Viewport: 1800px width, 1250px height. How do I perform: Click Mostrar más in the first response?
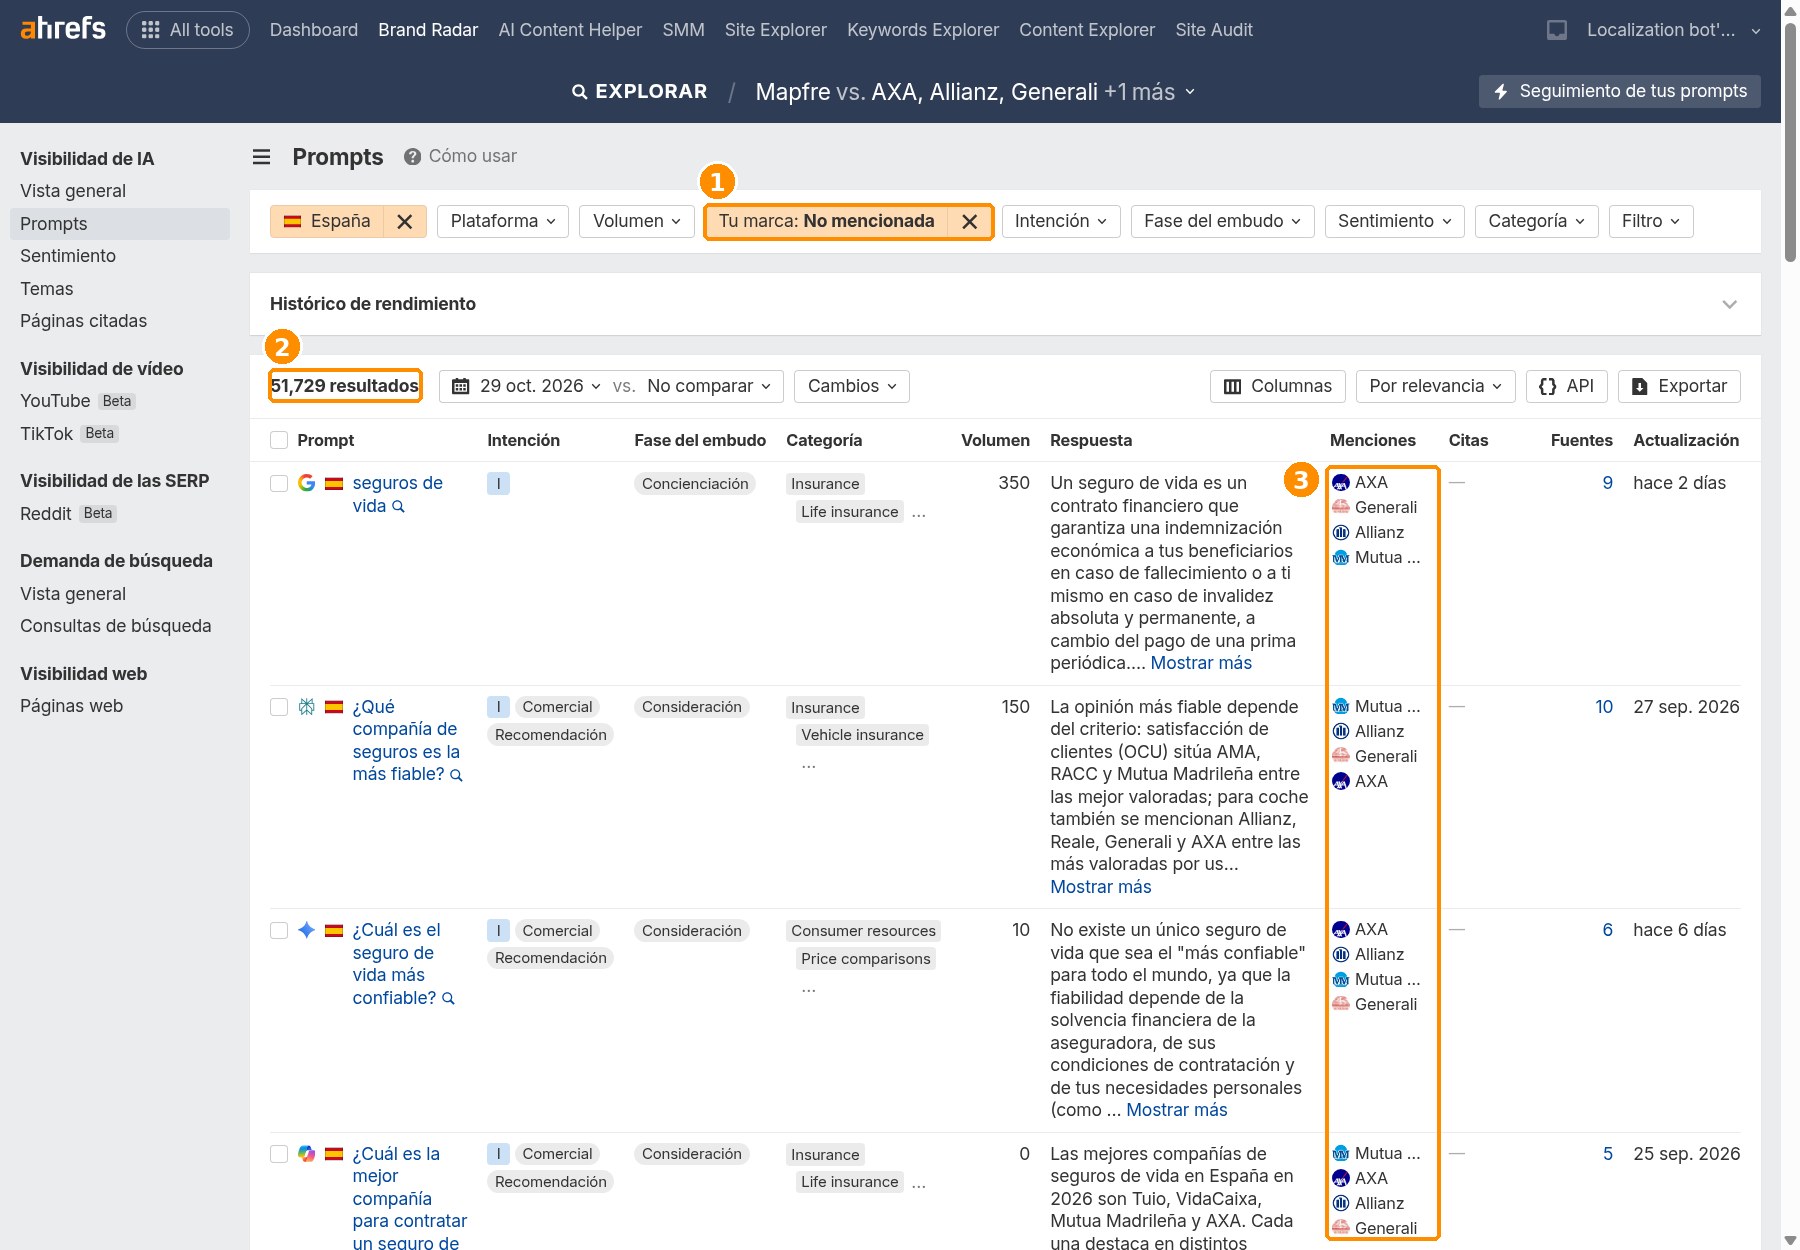click(1201, 664)
